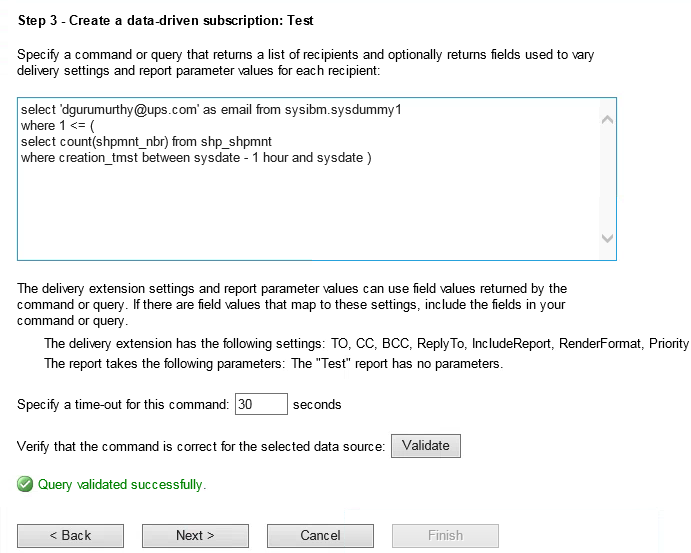This screenshot has width=691, height=553.
Task: Click the 'Specify a time-out' label
Action: tap(123, 405)
